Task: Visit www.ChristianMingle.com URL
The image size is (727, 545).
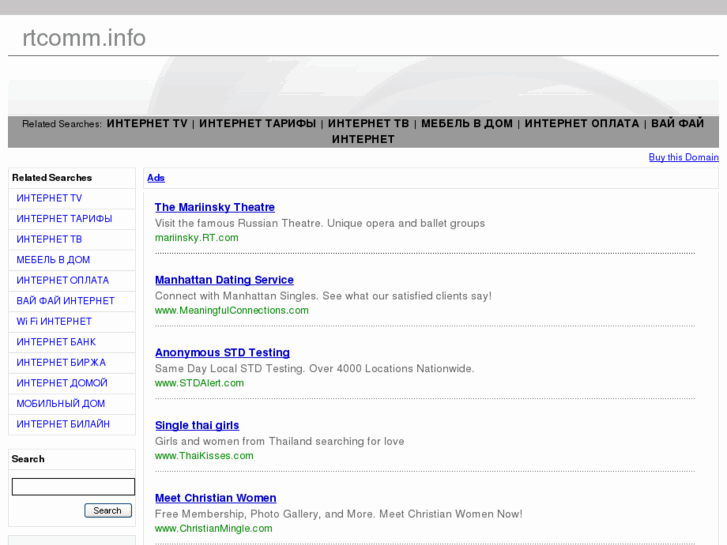Action: (x=214, y=528)
